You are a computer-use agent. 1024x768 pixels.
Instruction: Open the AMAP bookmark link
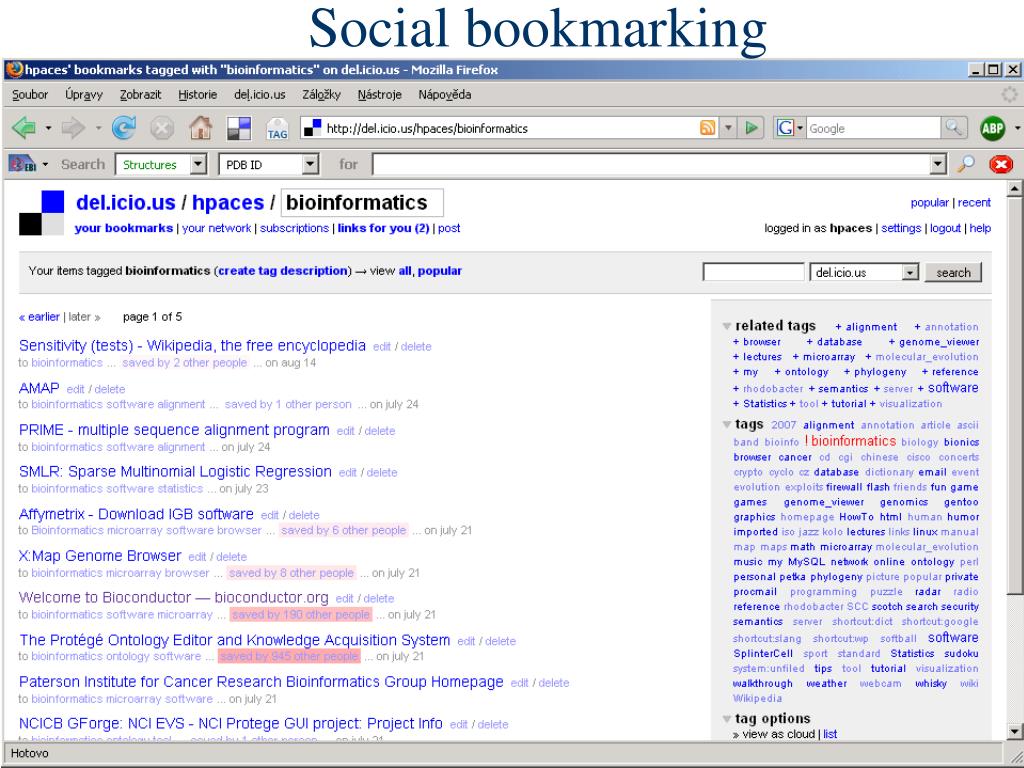click(39, 388)
